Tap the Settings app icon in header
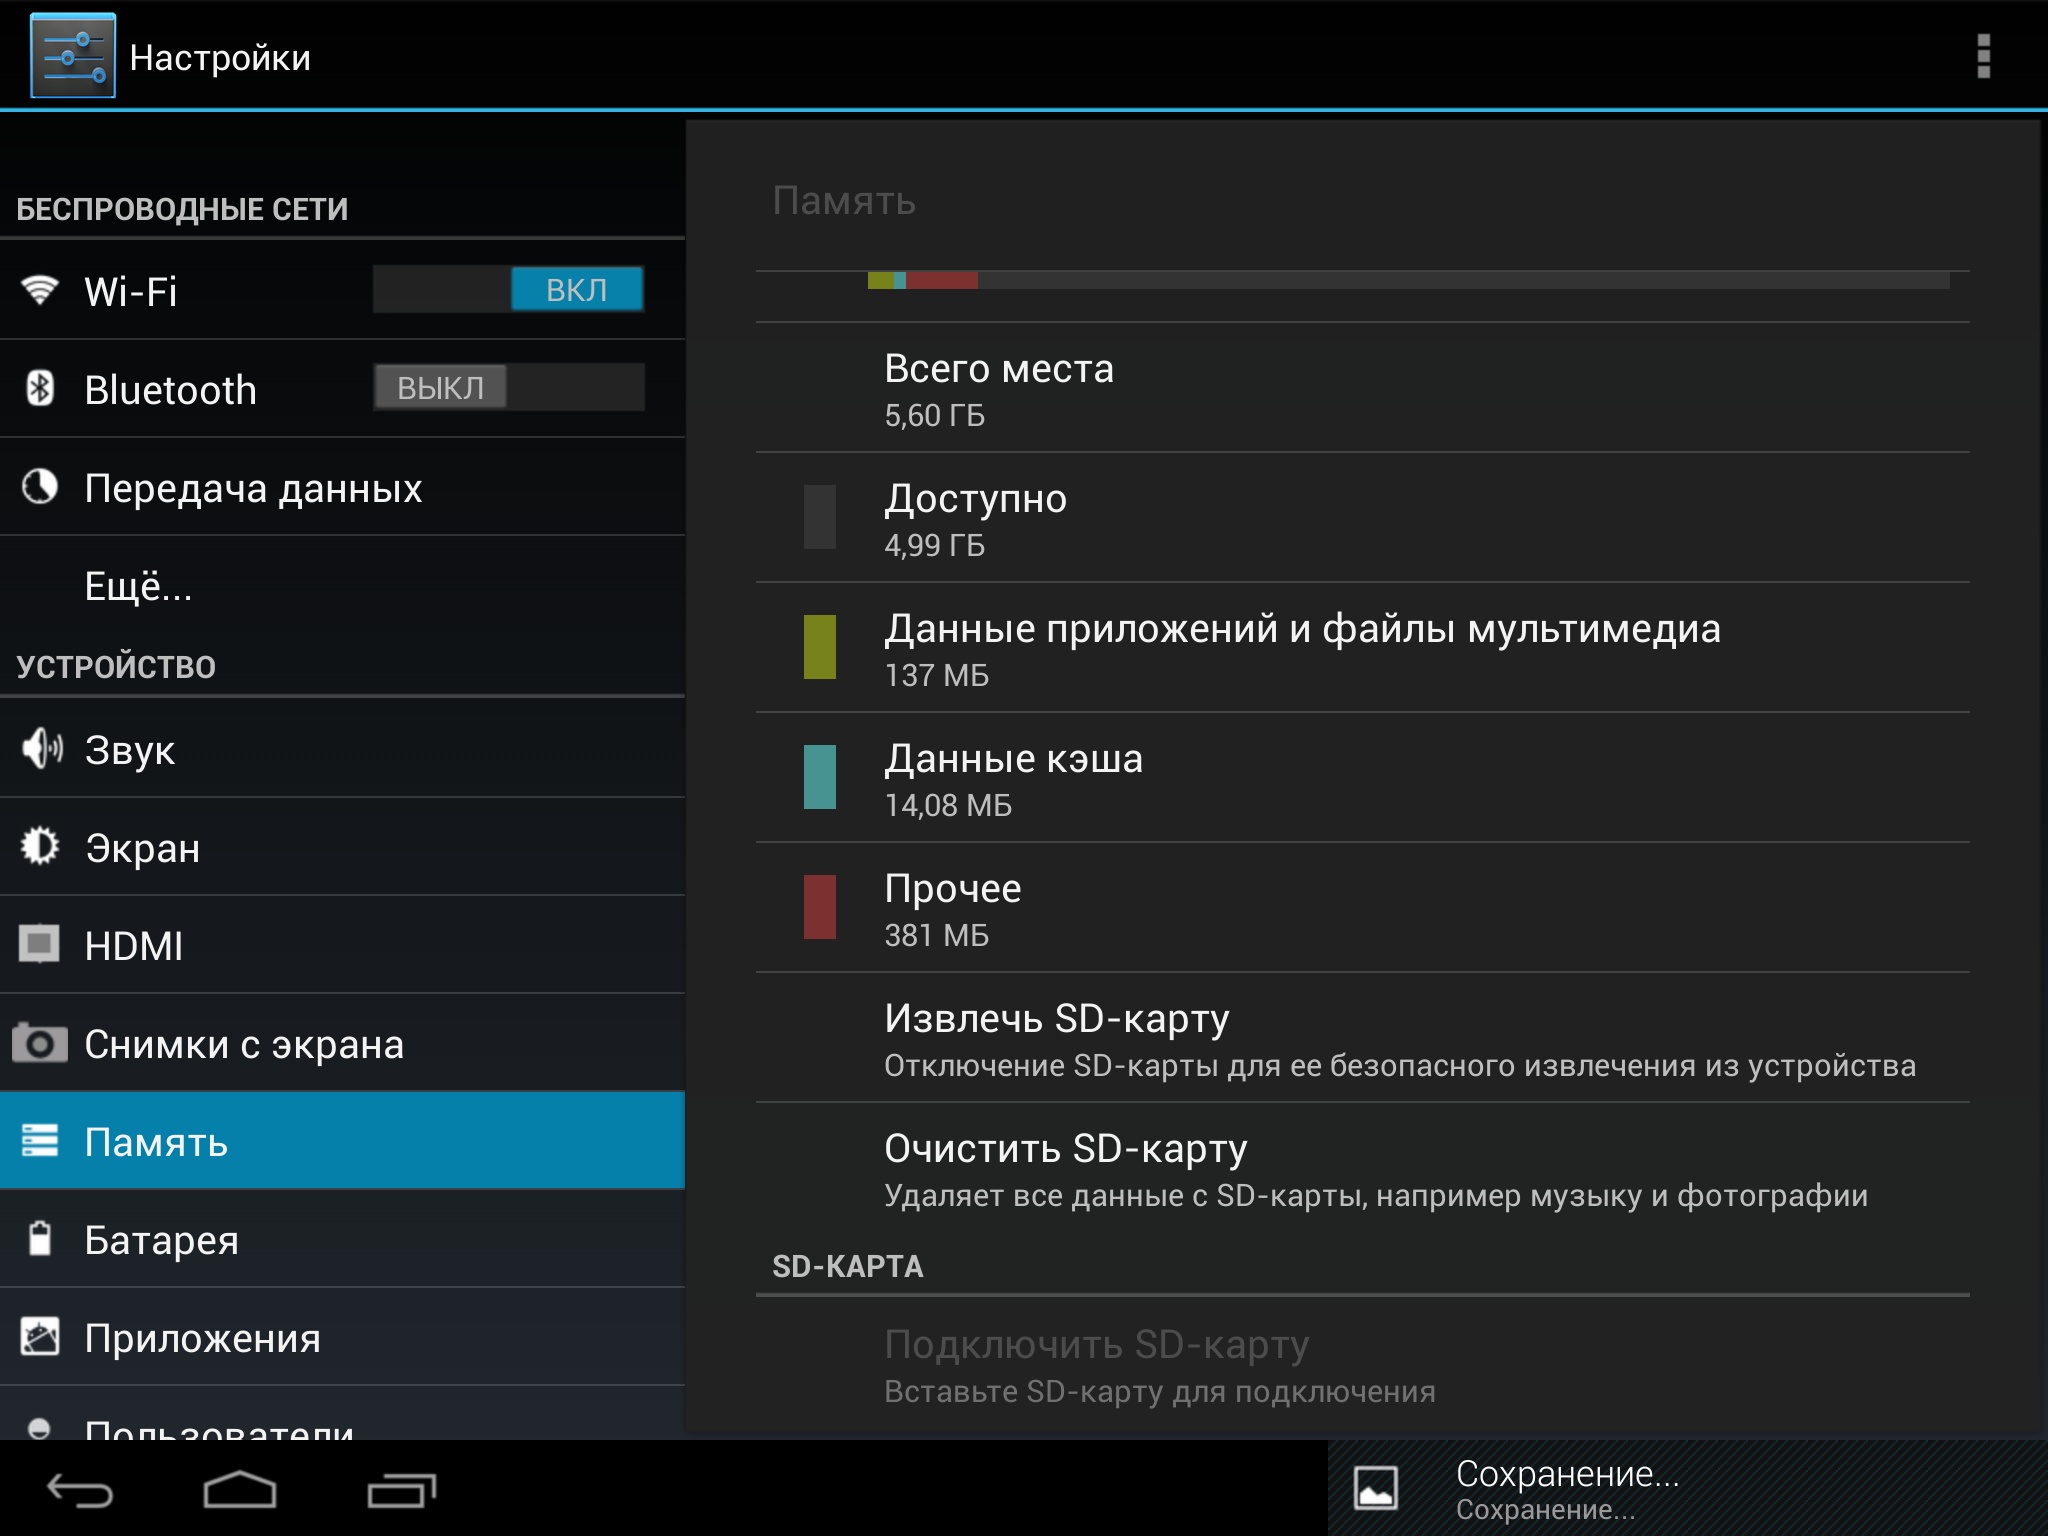This screenshot has width=2048, height=1536. coord(73,56)
